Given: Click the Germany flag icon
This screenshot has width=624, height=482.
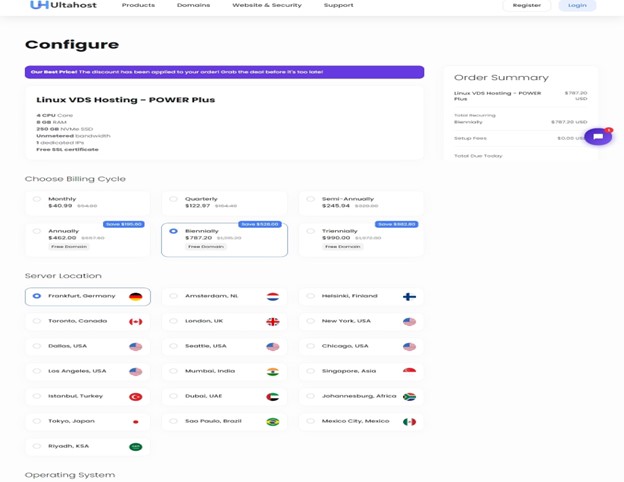Looking at the screenshot, I should tap(136, 297).
